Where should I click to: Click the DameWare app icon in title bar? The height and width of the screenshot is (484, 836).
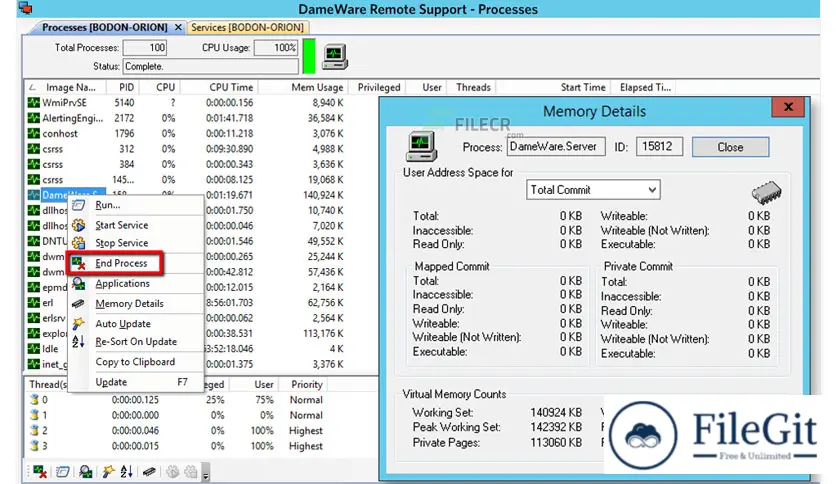point(25,9)
